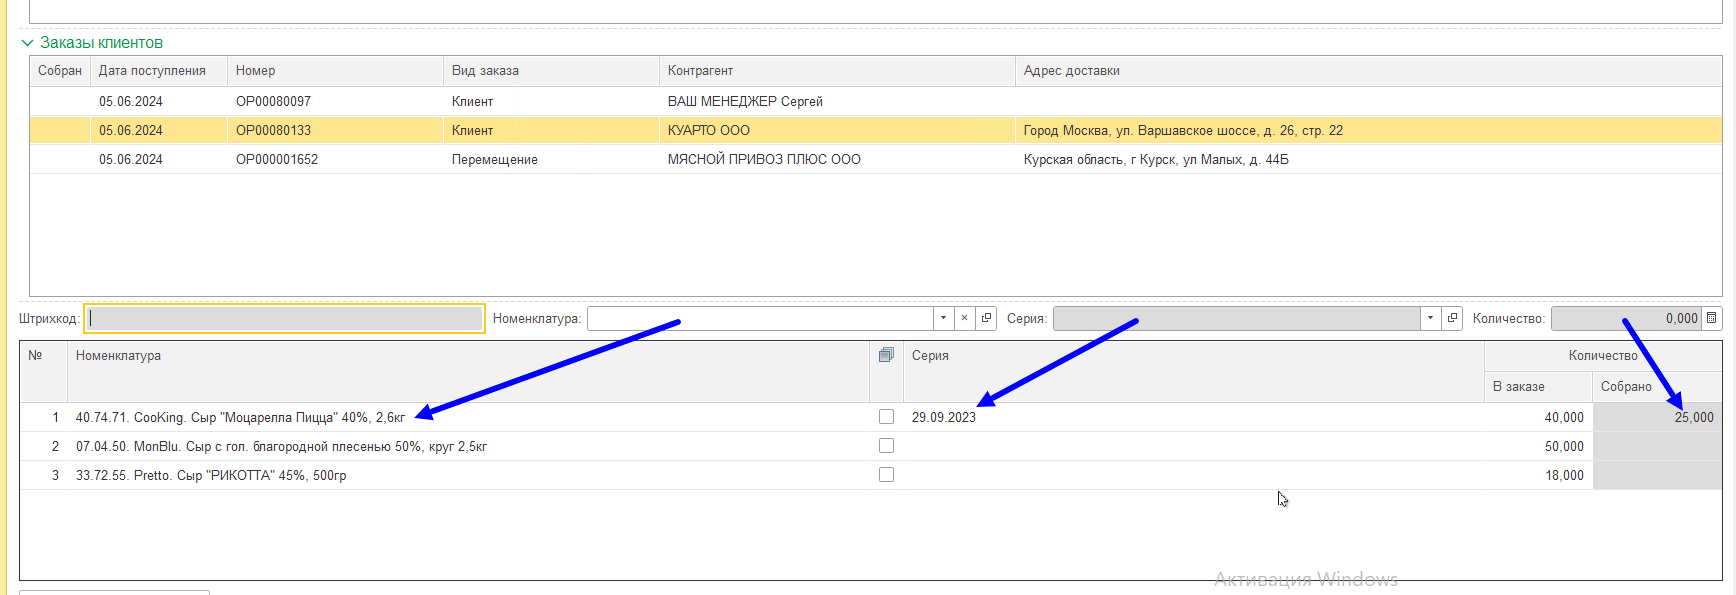Click the Количество value field
The width and height of the screenshot is (1736, 595).
[x=1626, y=318]
